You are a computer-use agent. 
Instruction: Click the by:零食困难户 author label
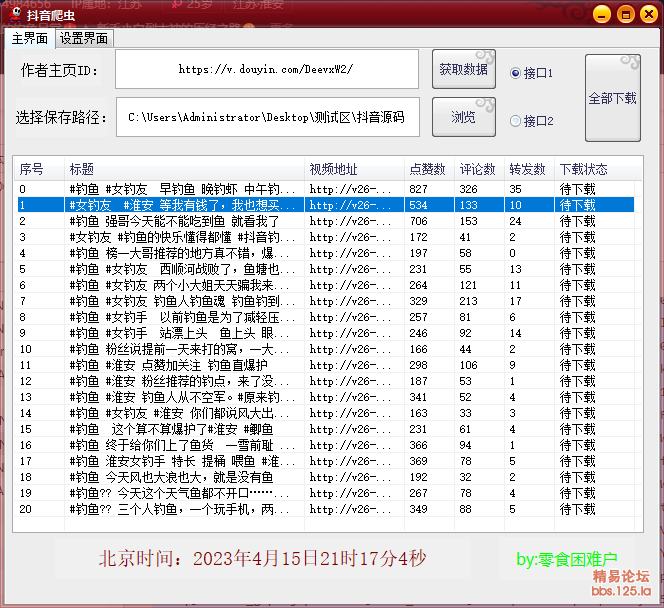click(x=567, y=559)
